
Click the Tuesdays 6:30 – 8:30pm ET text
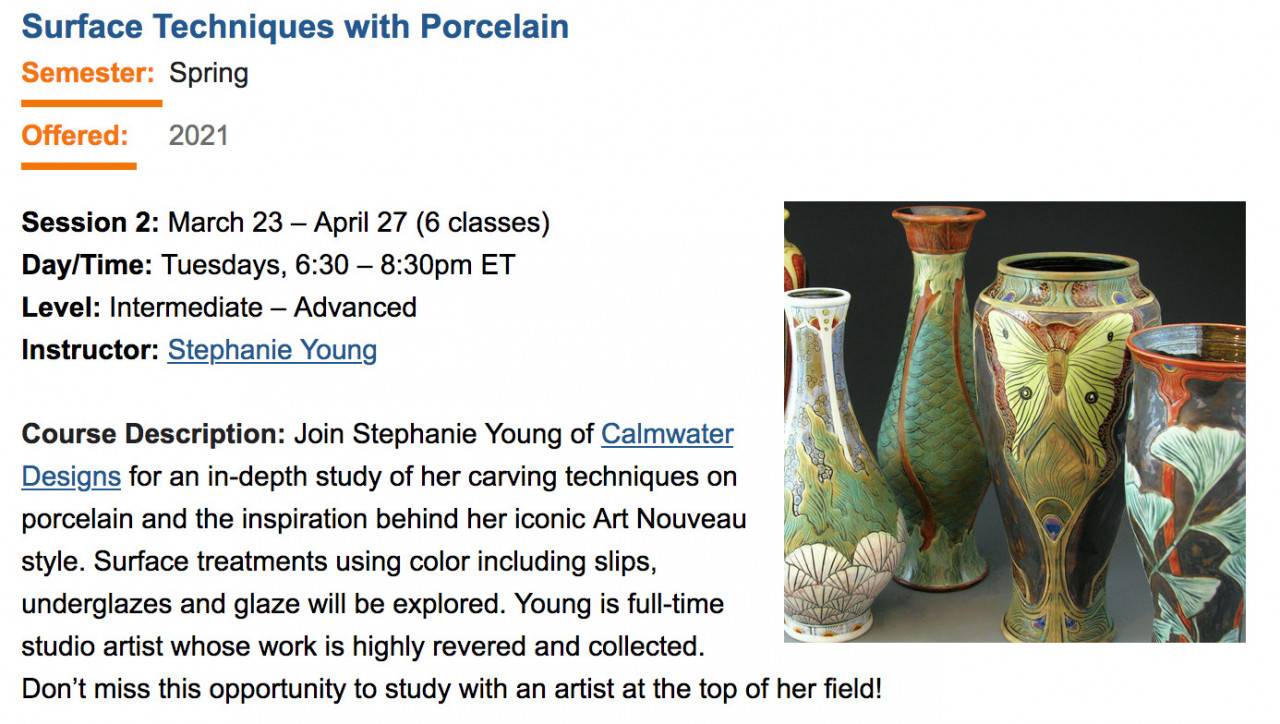coord(338,265)
